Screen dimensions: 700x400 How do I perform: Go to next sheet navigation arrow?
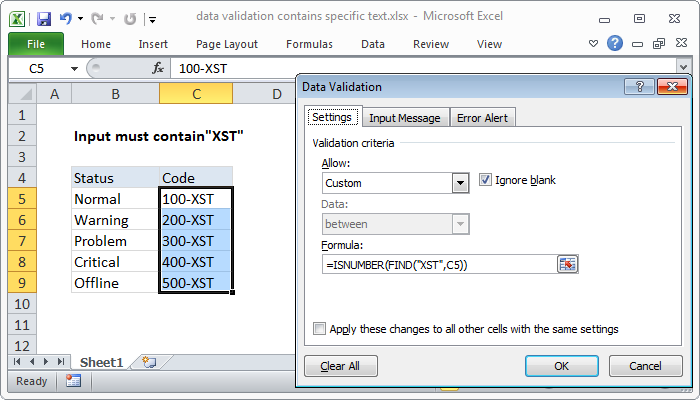pyautogui.click(x=46, y=362)
